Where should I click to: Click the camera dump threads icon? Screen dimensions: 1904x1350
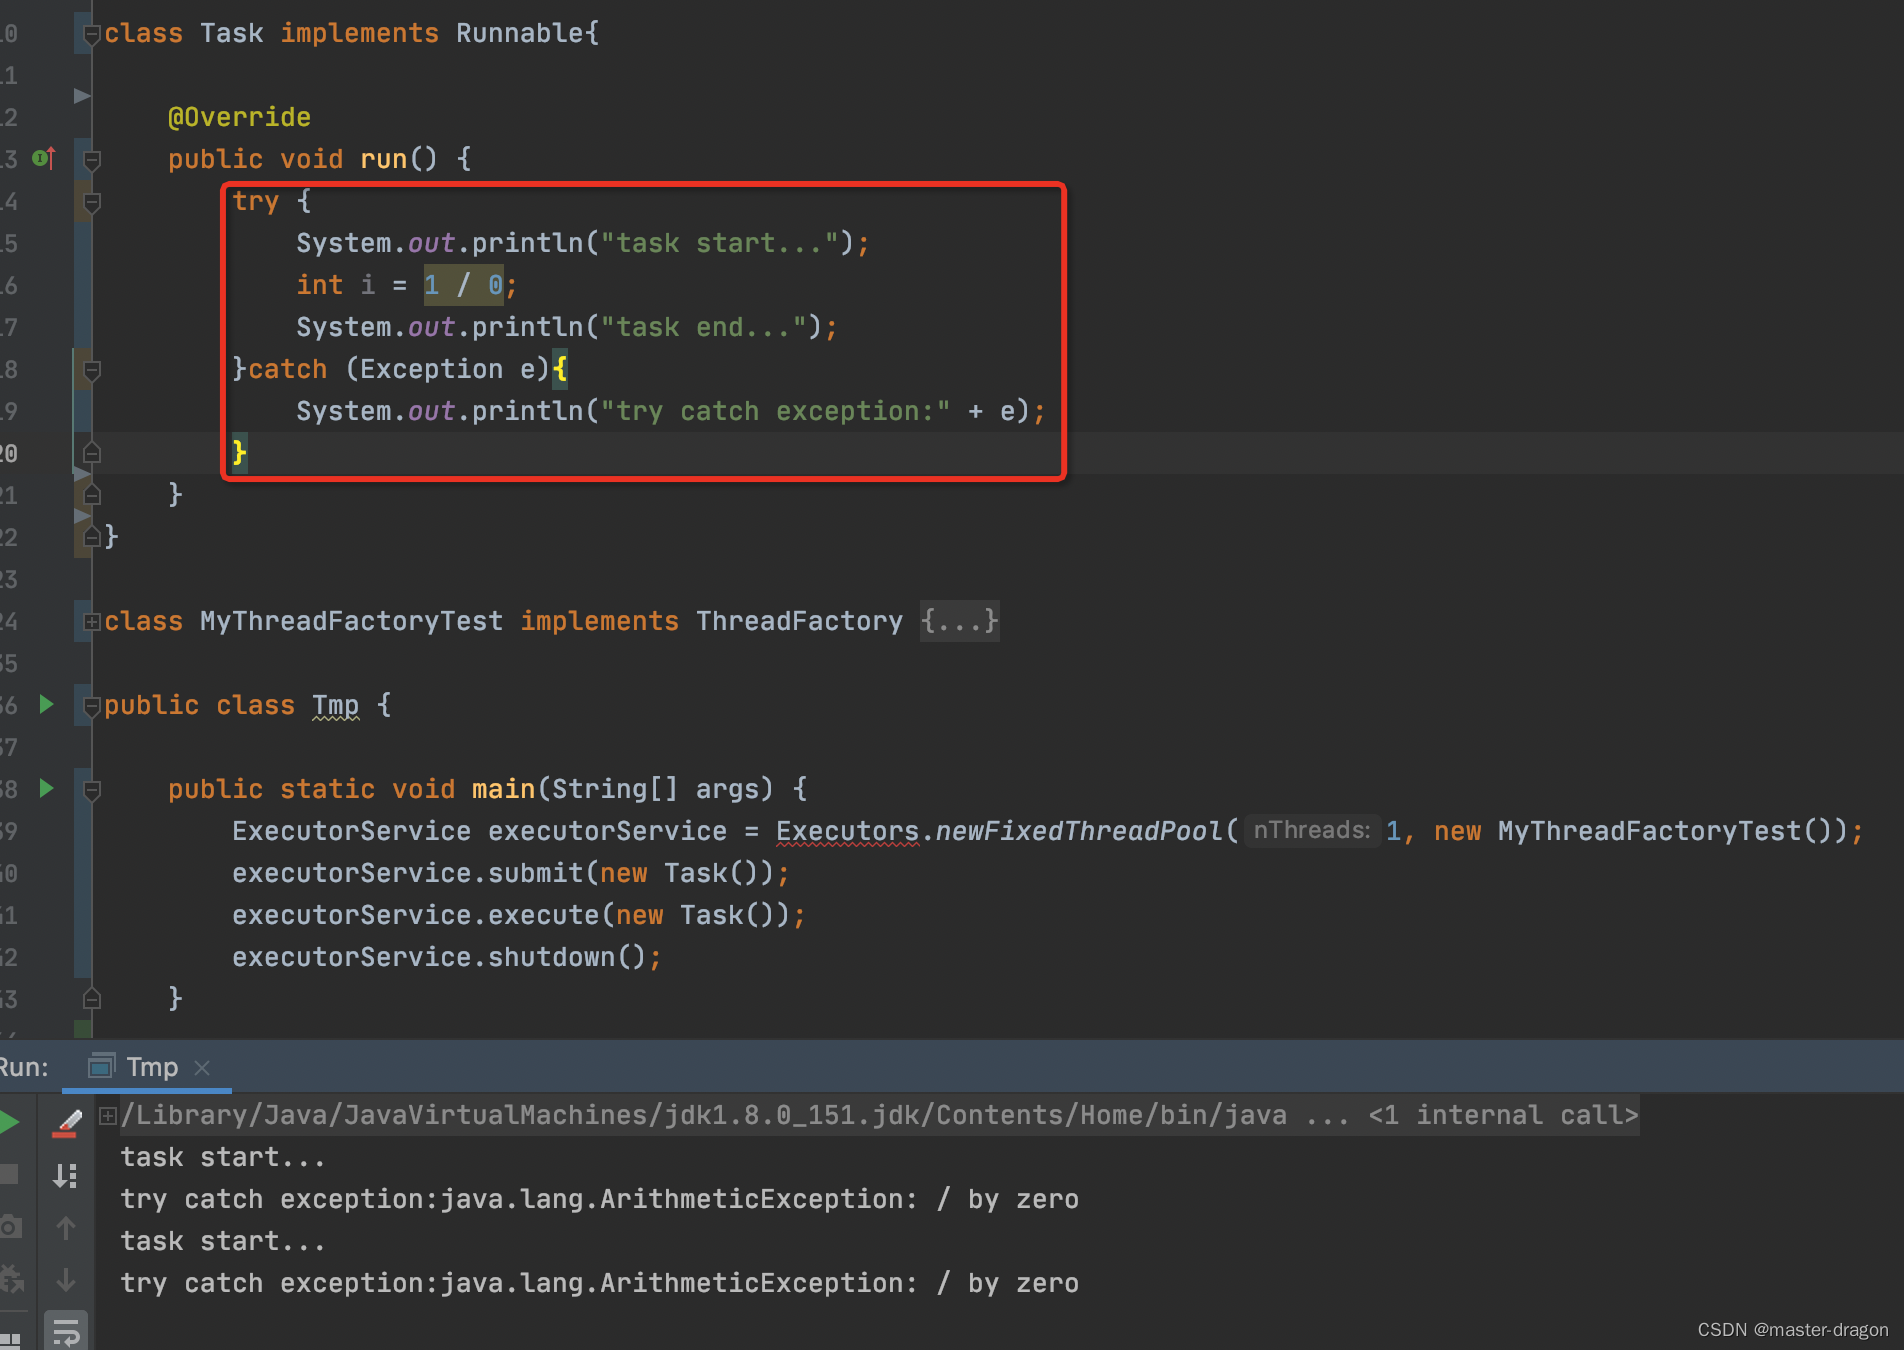coord(9,1227)
